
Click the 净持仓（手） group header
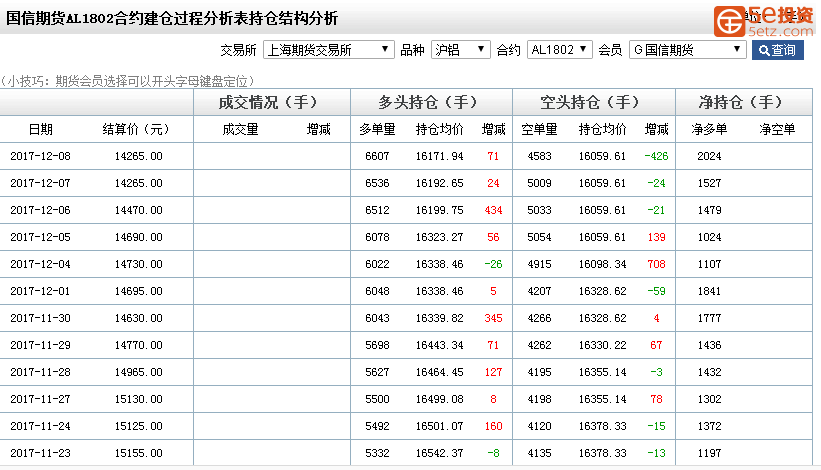click(740, 102)
